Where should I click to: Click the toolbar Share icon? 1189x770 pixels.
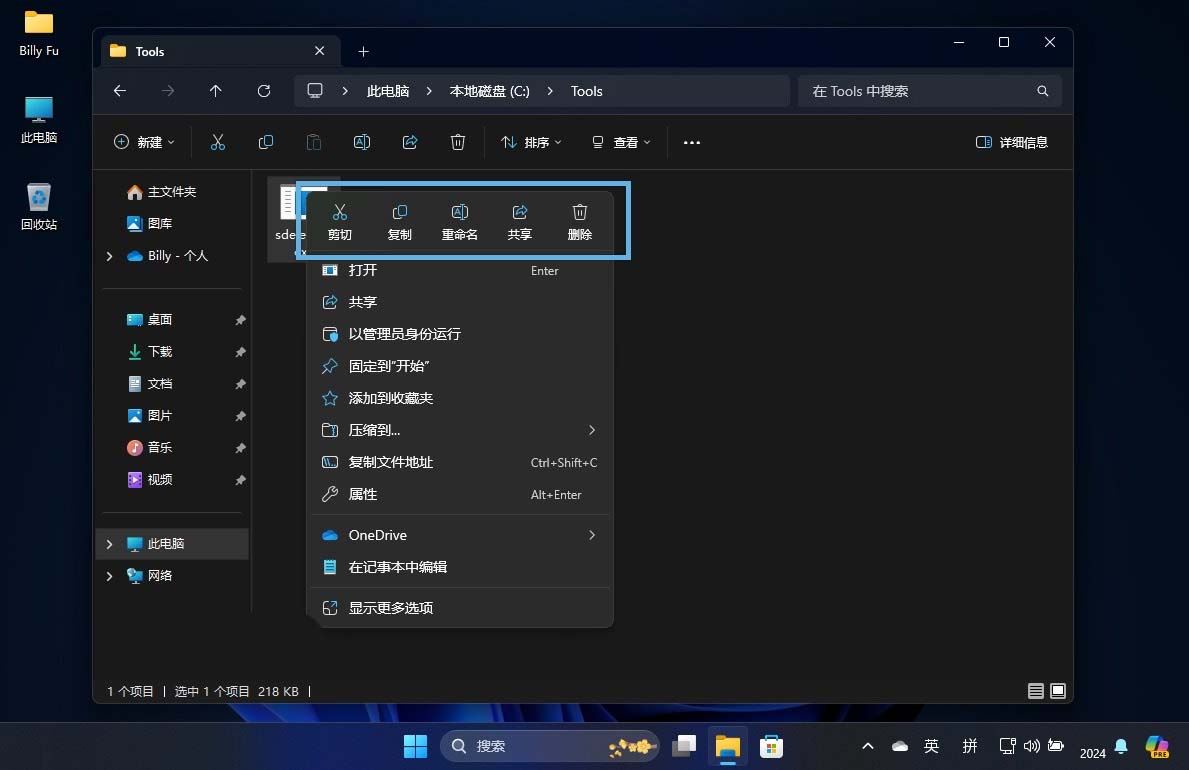tap(409, 142)
